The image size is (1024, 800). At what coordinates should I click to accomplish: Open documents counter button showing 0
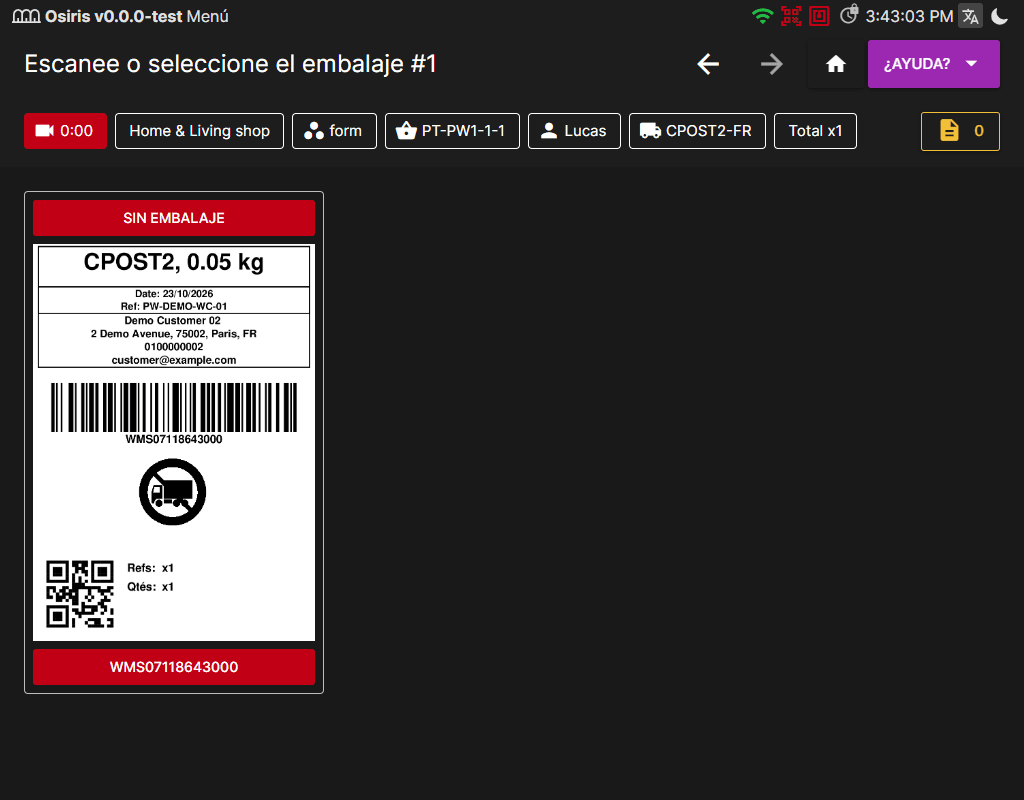pyautogui.click(x=960, y=131)
